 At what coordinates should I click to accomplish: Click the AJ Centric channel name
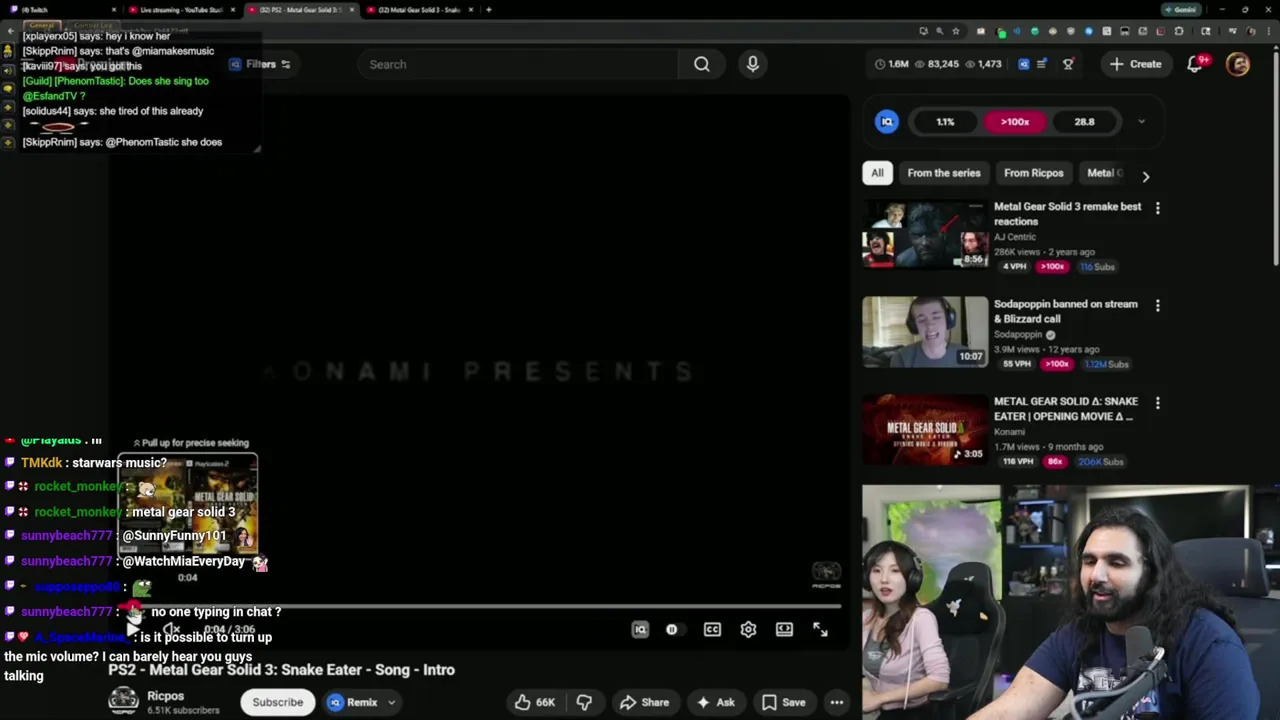coord(1015,237)
